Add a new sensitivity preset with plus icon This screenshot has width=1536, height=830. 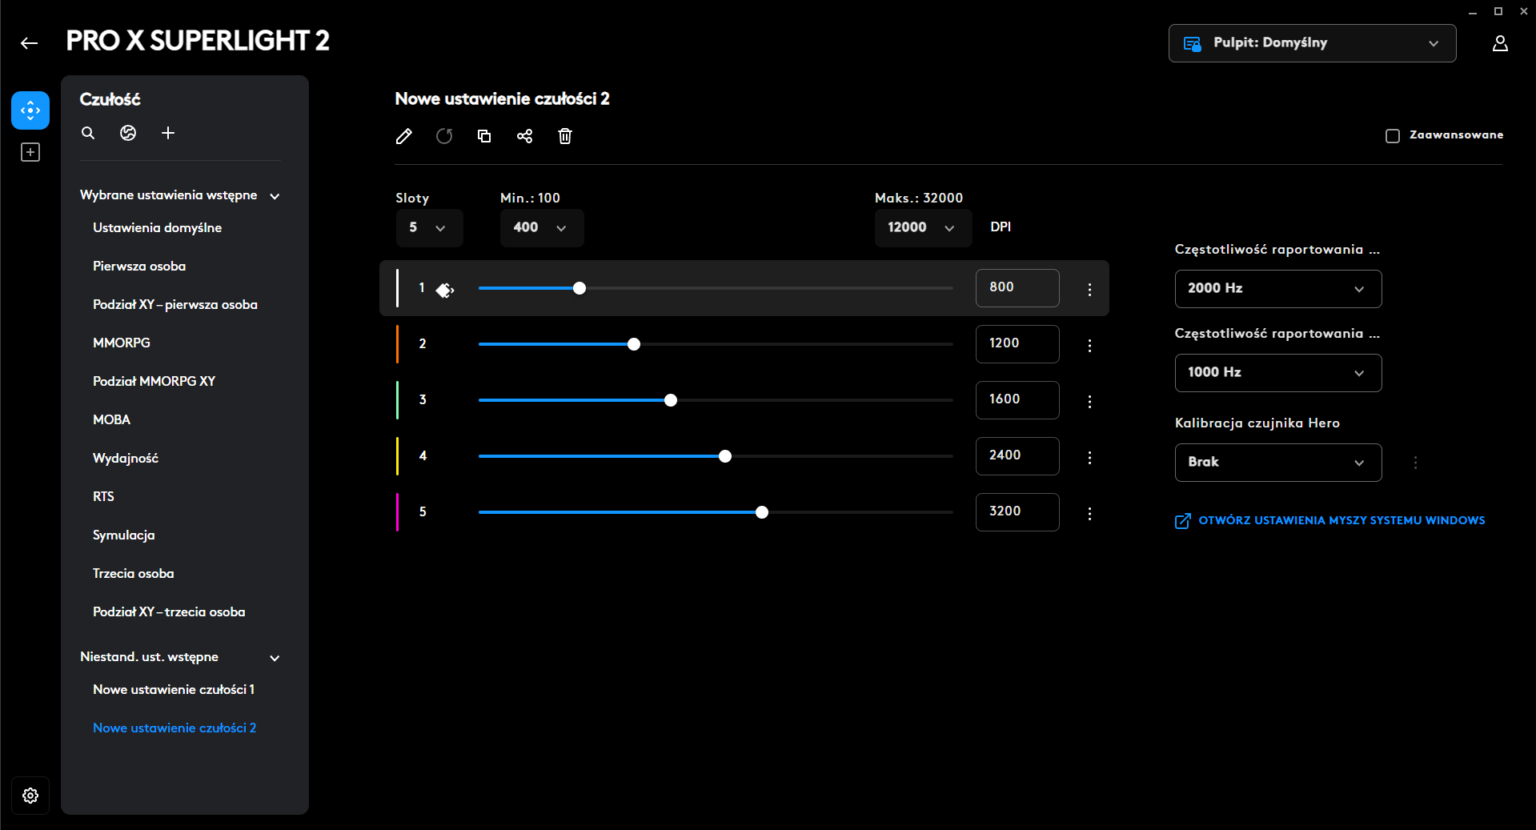pos(168,133)
